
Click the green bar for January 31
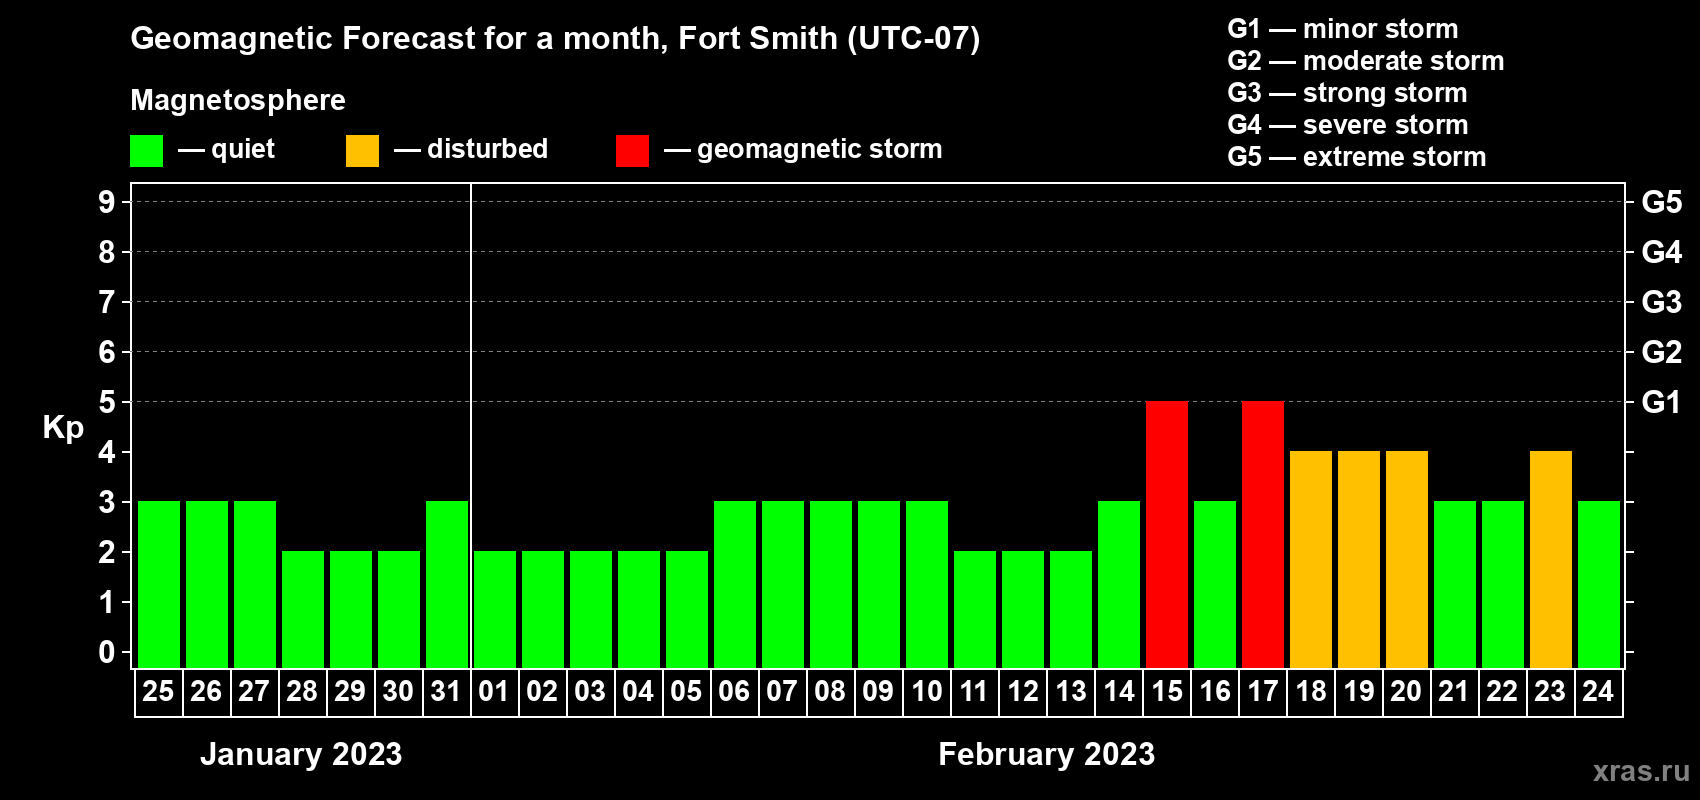[447, 584]
